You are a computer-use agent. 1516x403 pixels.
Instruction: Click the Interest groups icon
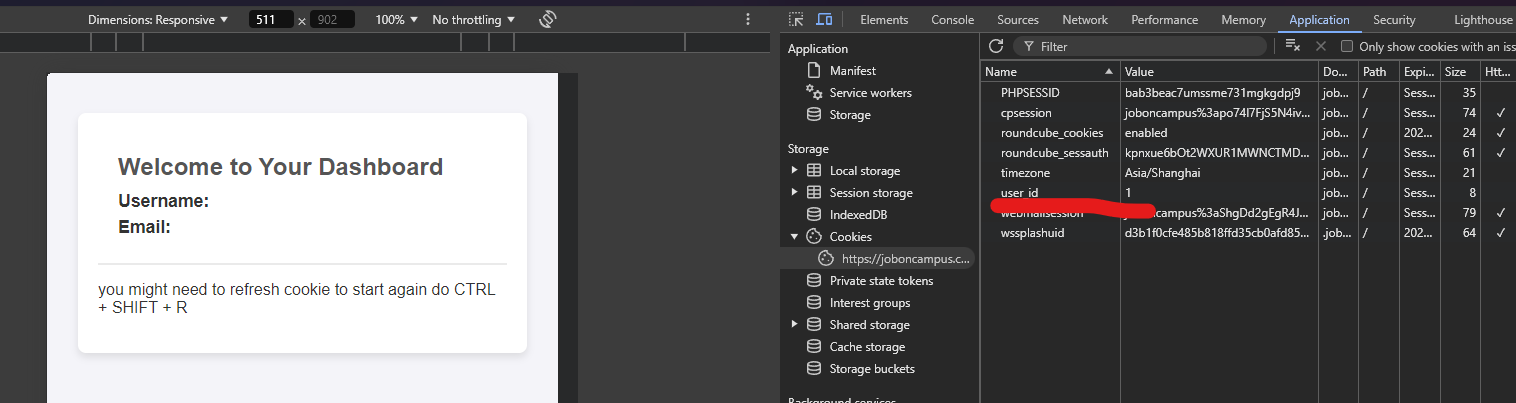(814, 303)
